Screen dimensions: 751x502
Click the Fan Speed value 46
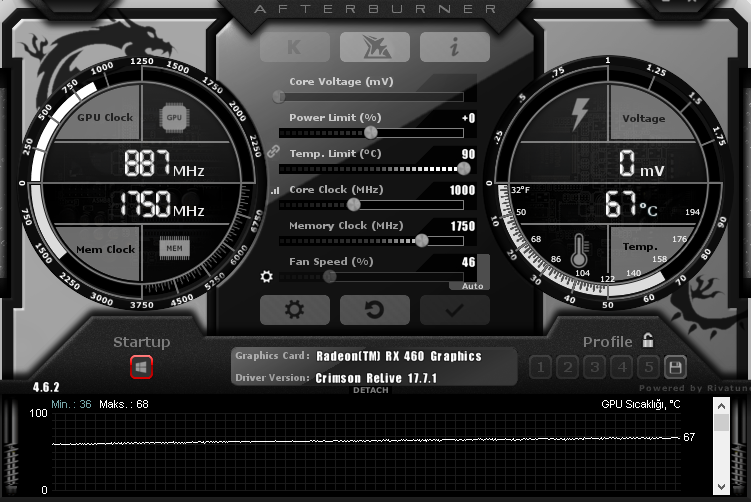click(x=468, y=262)
